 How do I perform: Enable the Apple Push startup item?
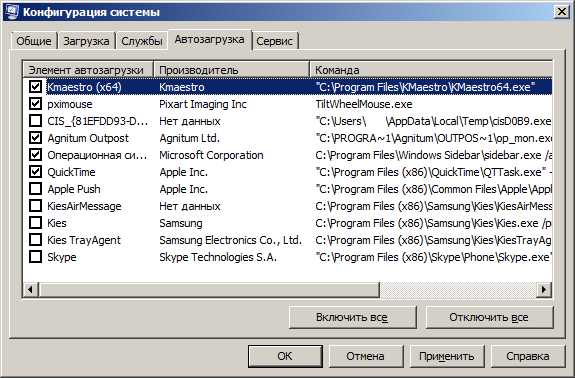pyautogui.click(x=35, y=189)
